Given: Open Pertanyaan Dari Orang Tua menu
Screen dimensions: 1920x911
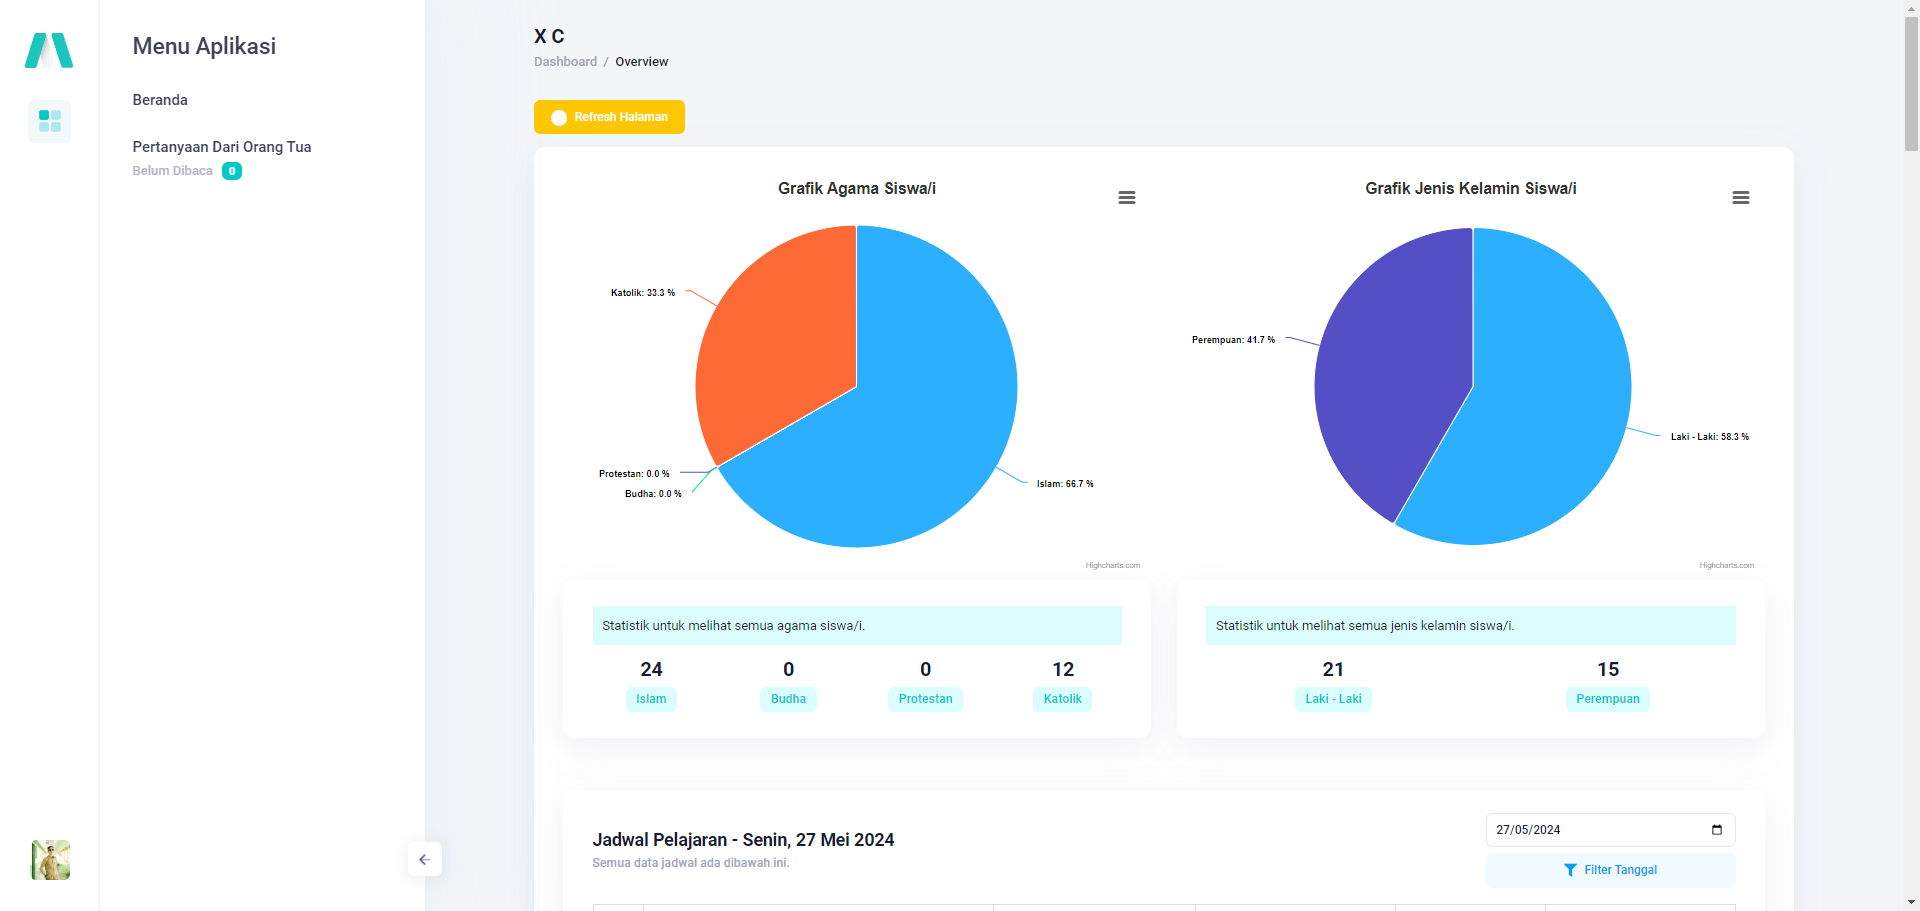Looking at the screenshot, I should click(x=221, y=147).
